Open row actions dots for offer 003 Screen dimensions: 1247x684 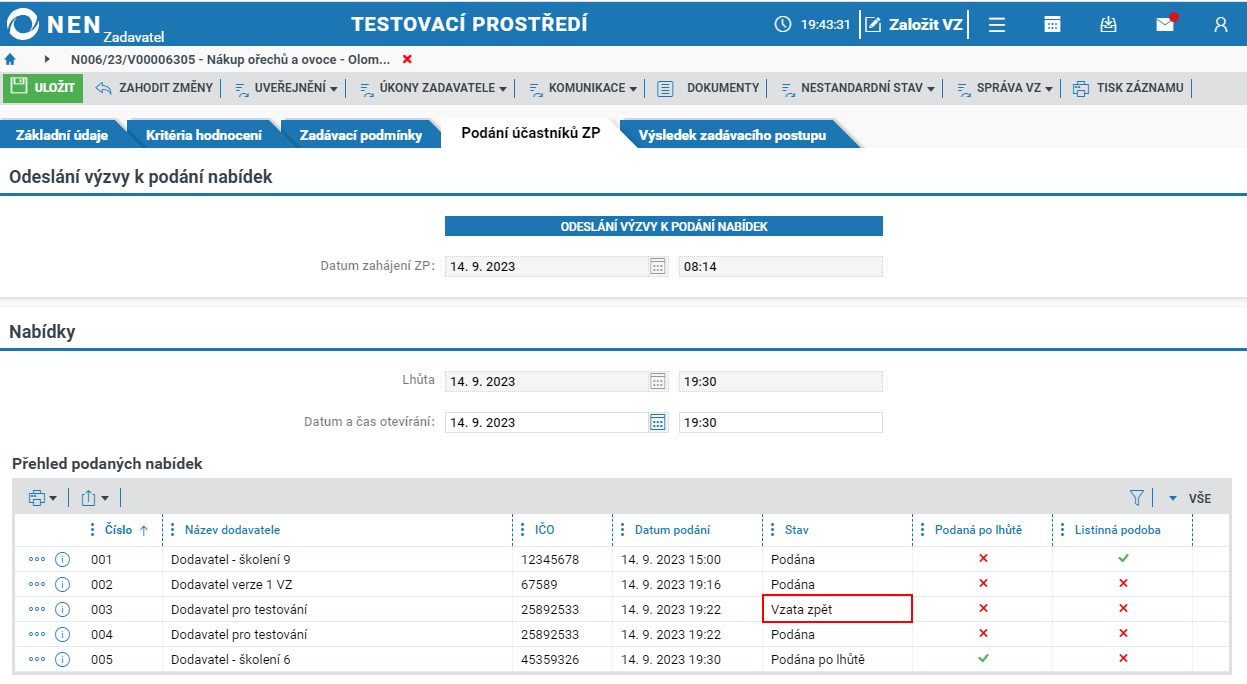pos(37,609)
